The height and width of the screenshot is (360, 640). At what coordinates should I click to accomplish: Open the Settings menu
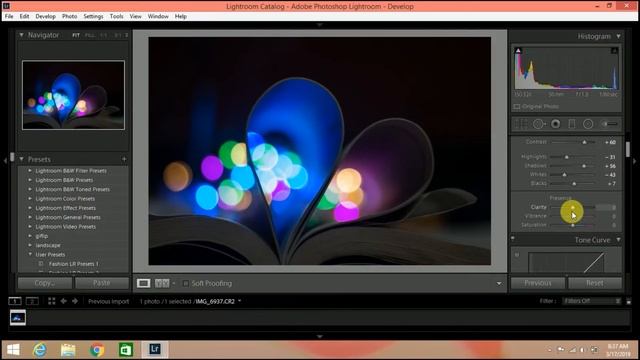click(93, 16)
